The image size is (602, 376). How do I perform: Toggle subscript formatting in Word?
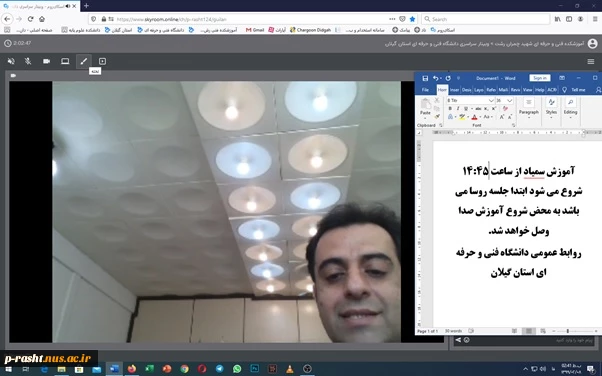click(486, 109)
